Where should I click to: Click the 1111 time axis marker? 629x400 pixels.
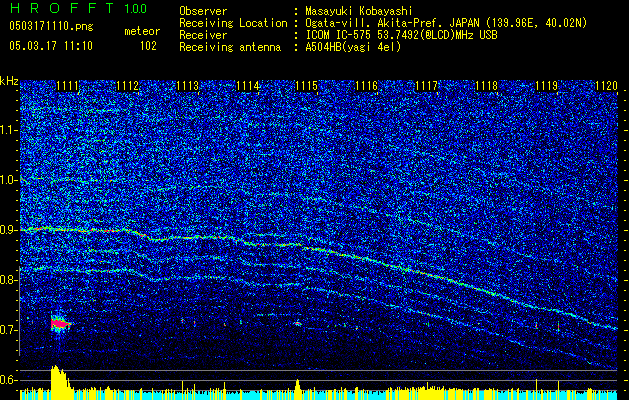click(x=67, y=85)
